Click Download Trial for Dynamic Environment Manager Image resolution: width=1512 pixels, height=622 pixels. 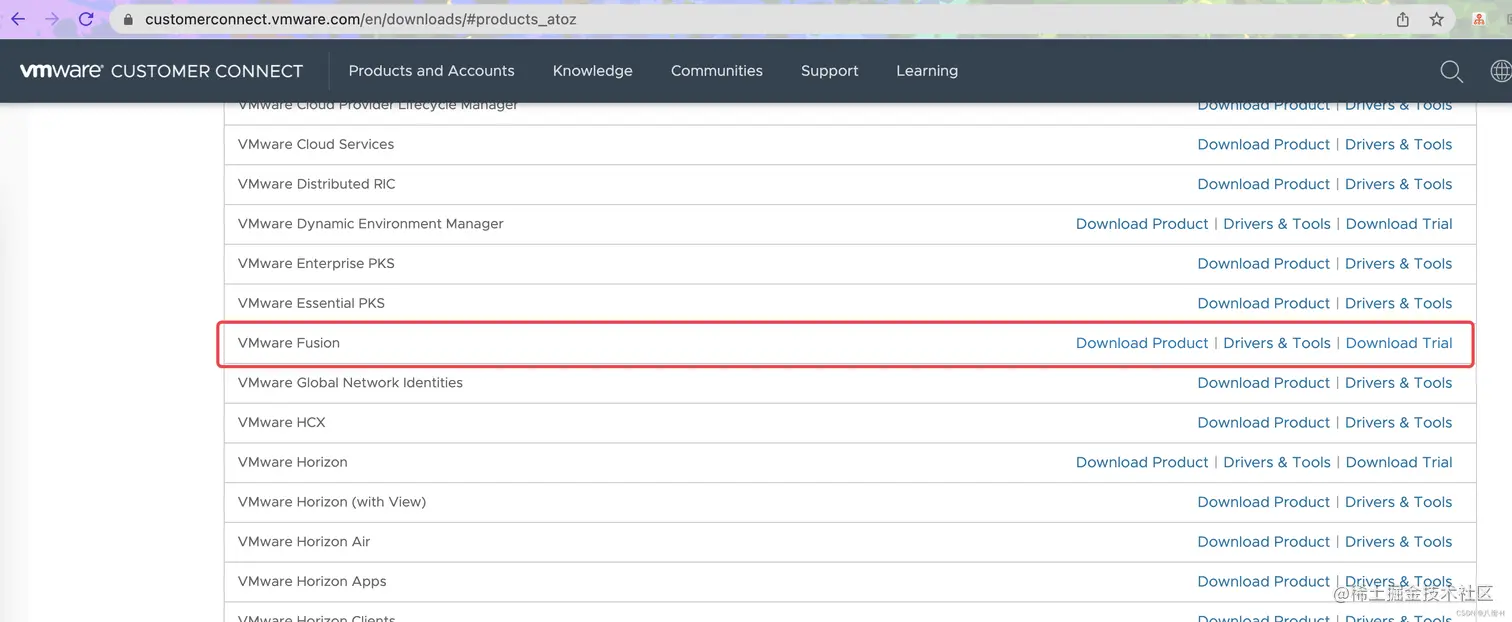(1398, 224)
